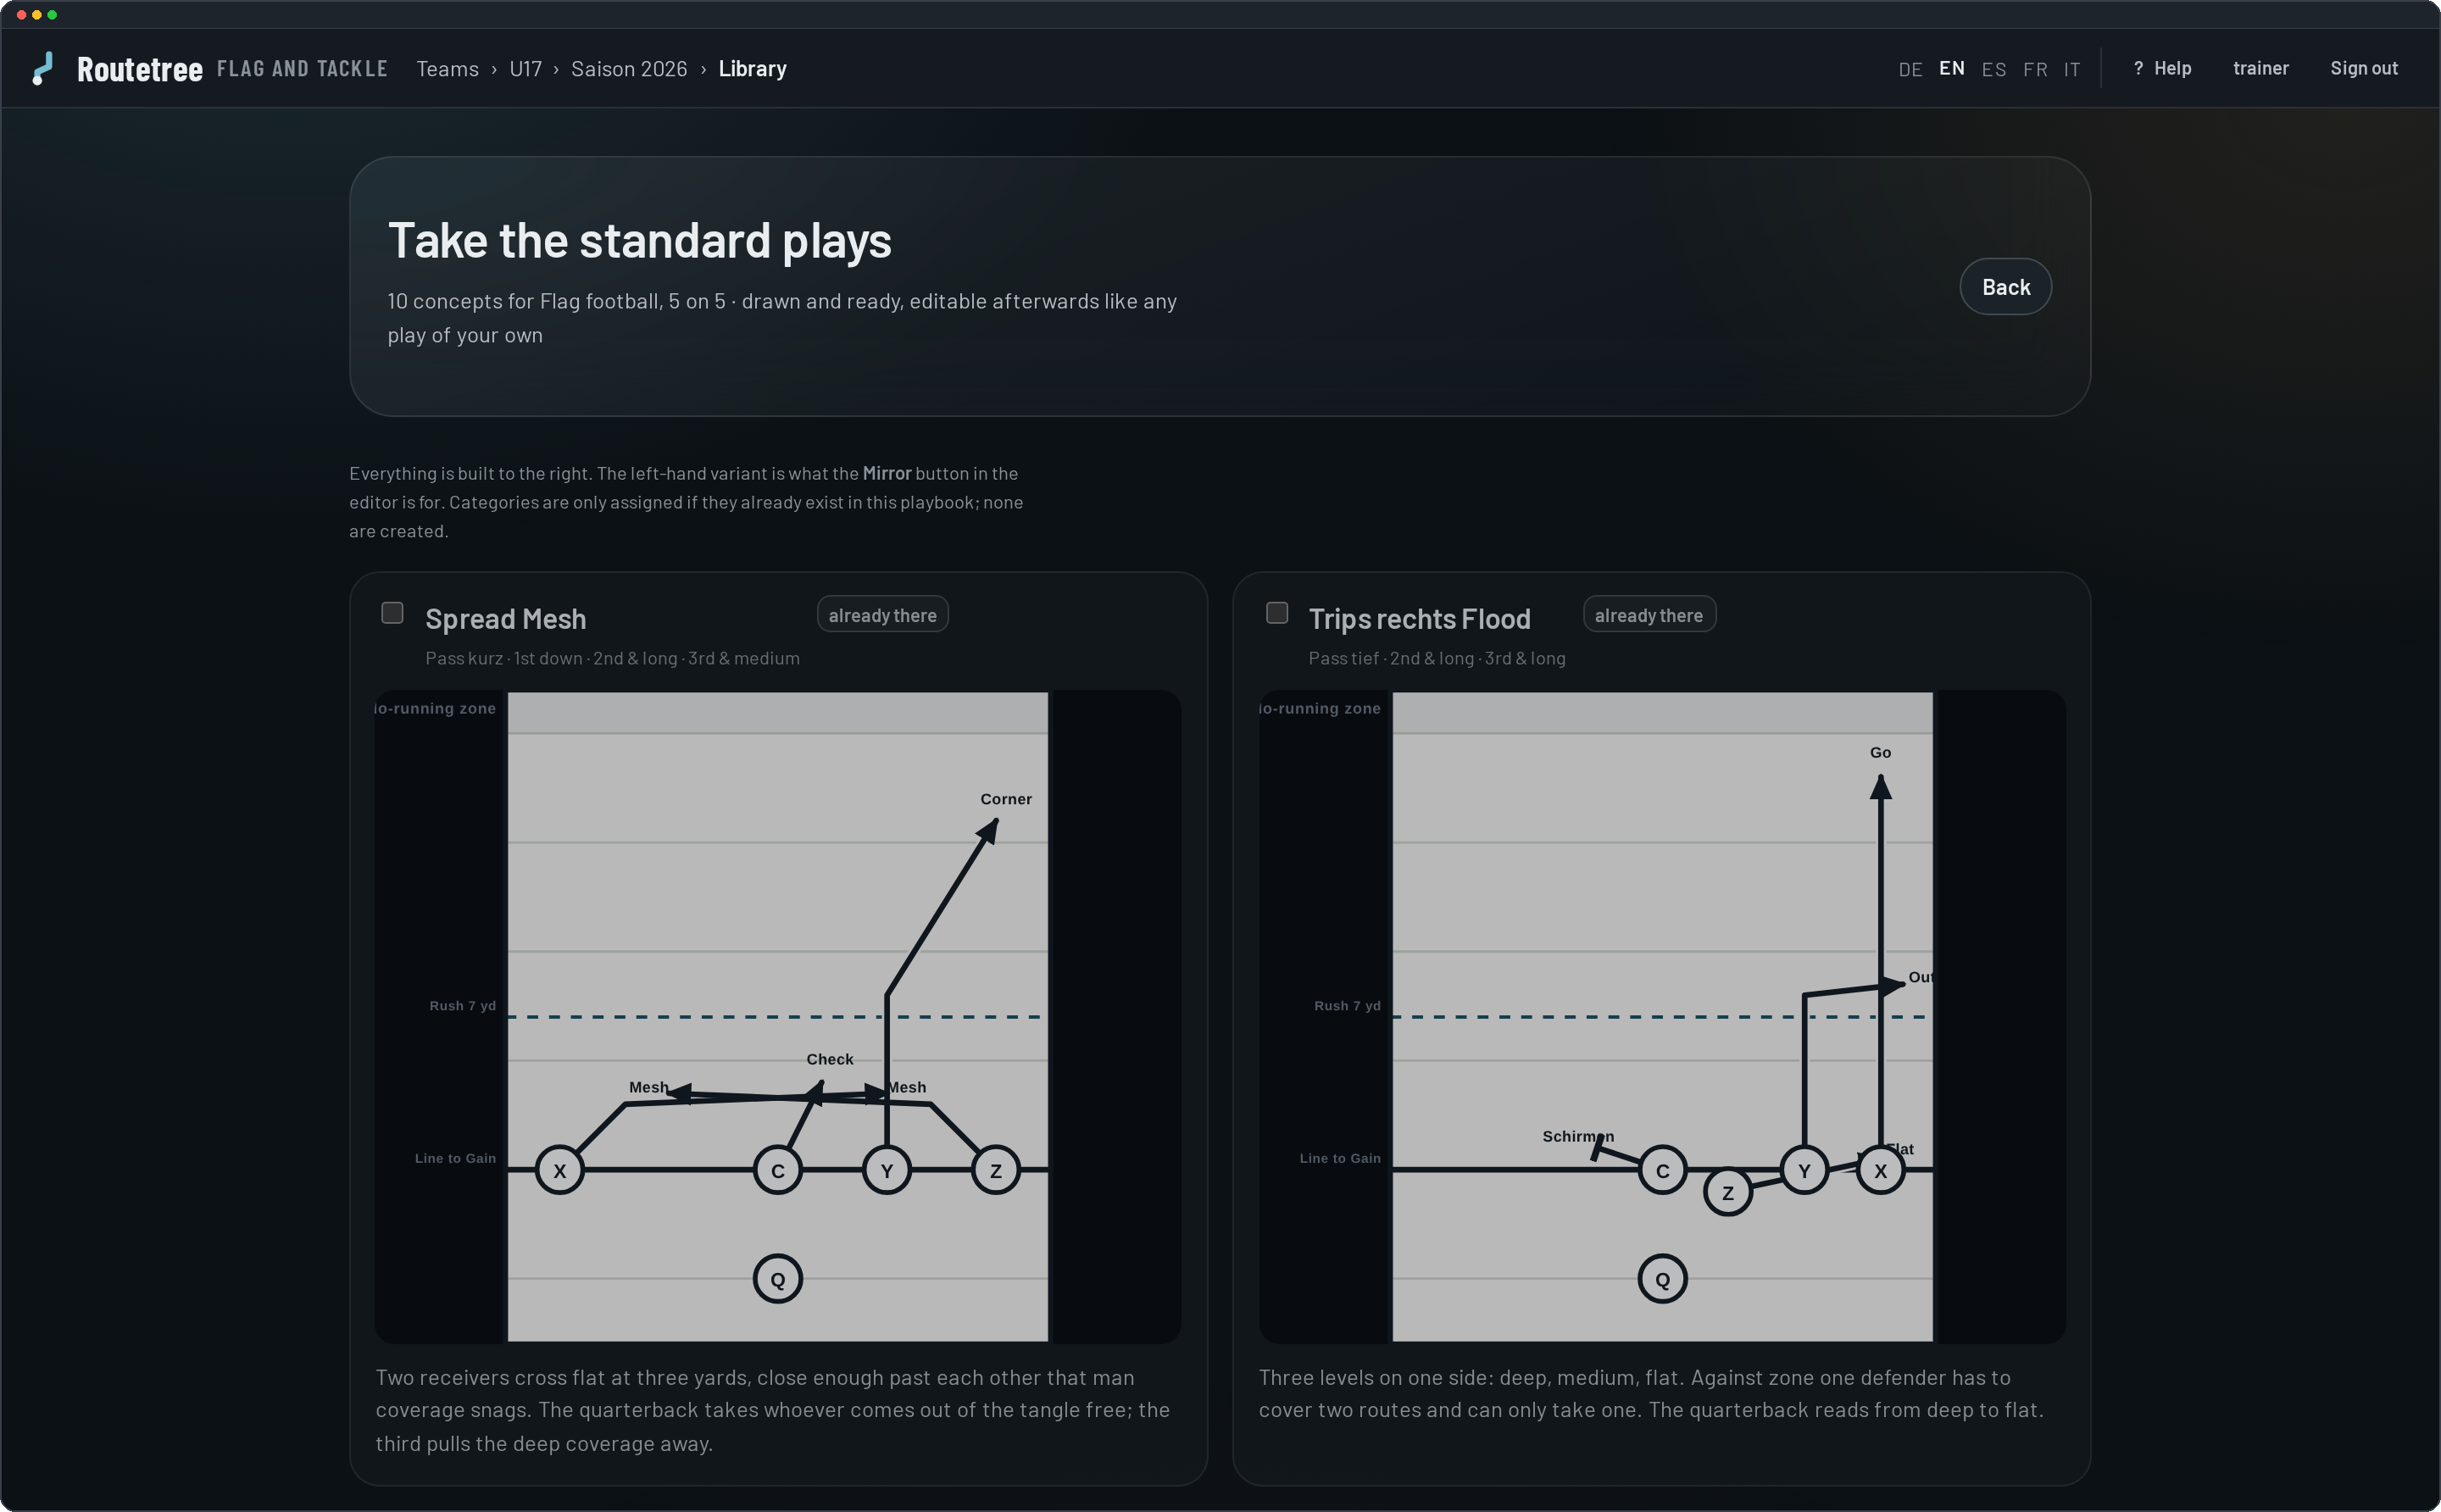
Task: Click Trips rechts Flood play title
Action: tap(1419, 619)
